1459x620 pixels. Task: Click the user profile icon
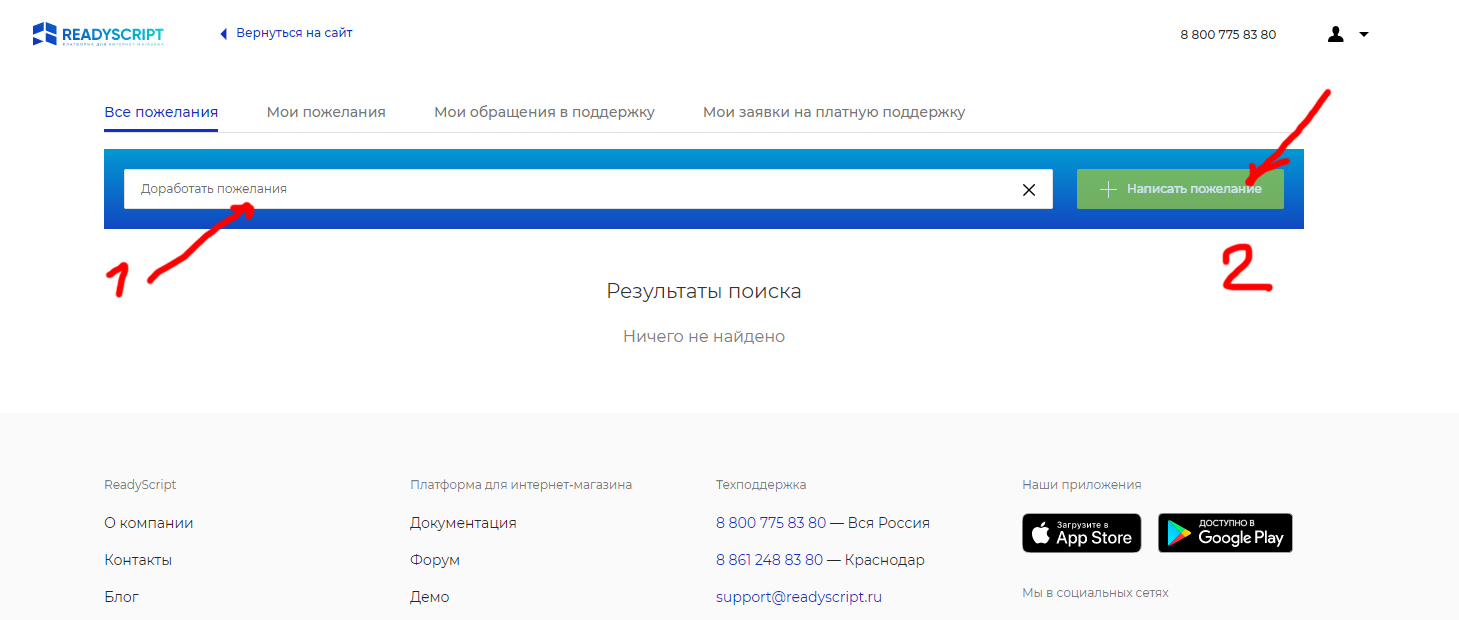(1336, 35)
